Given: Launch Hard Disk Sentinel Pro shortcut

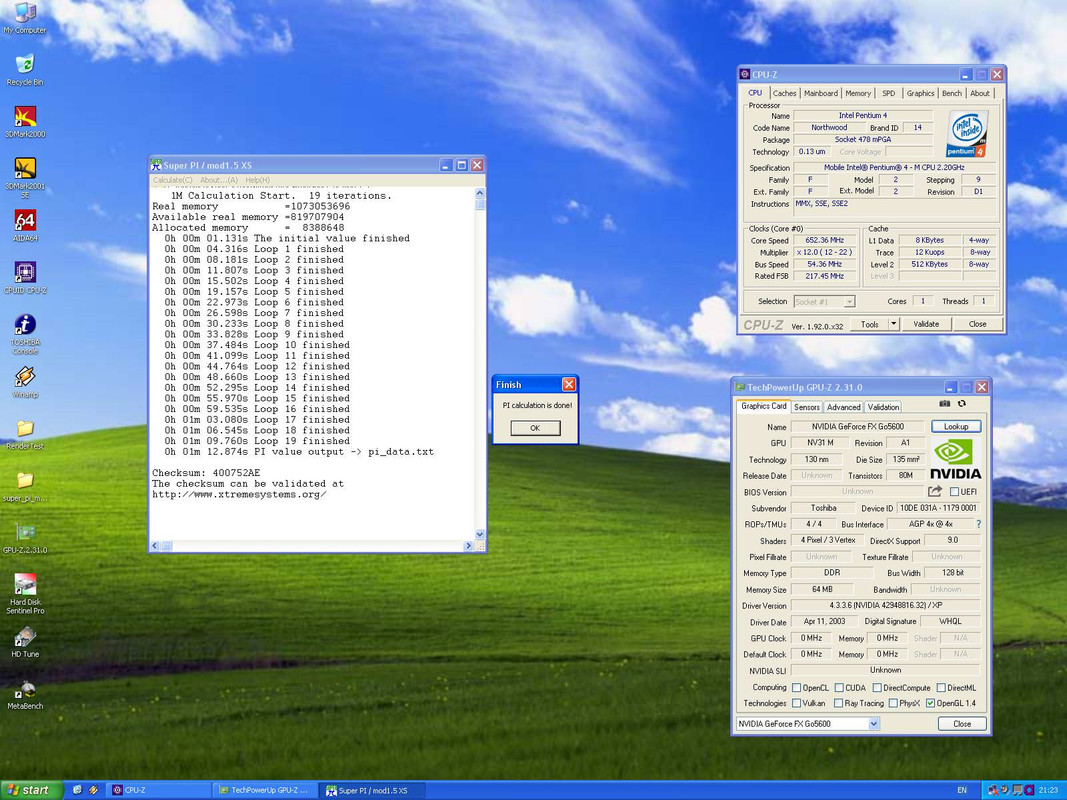Looking at the screenshot, I should tap(25, 594).
